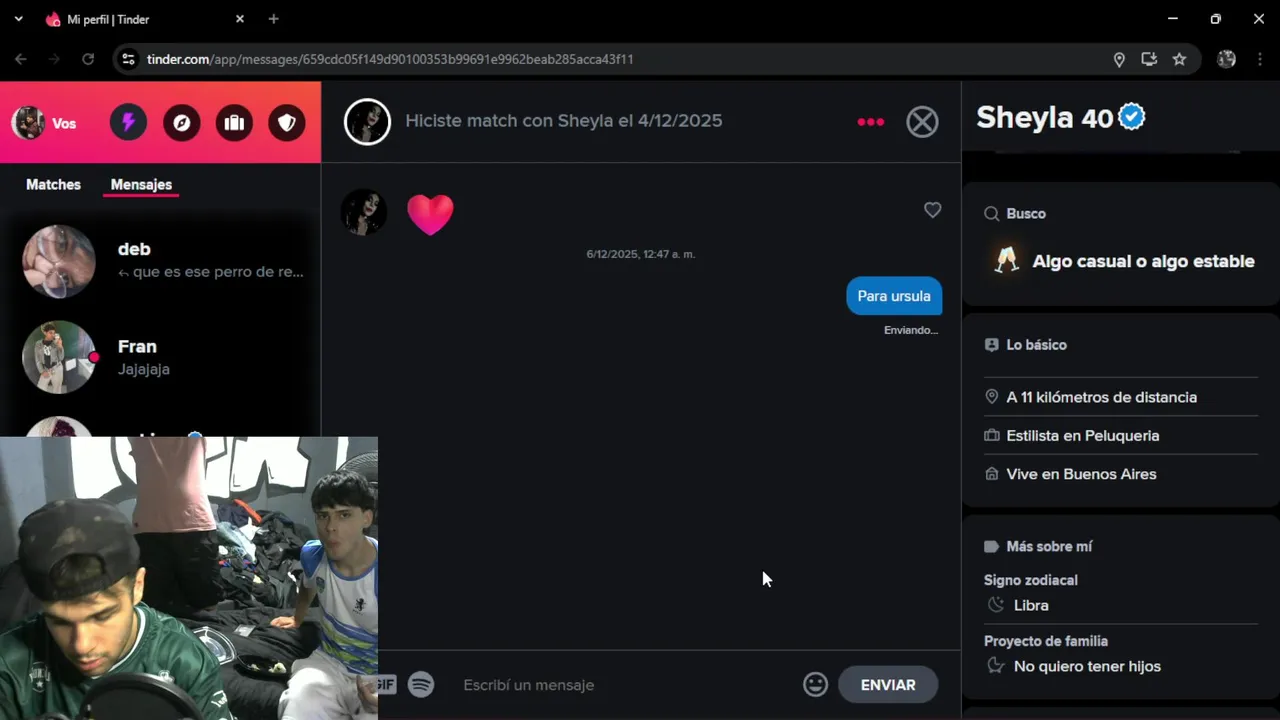View site information icon in address bar
The image size is (1280, 720).
click(x=128, y=59)
